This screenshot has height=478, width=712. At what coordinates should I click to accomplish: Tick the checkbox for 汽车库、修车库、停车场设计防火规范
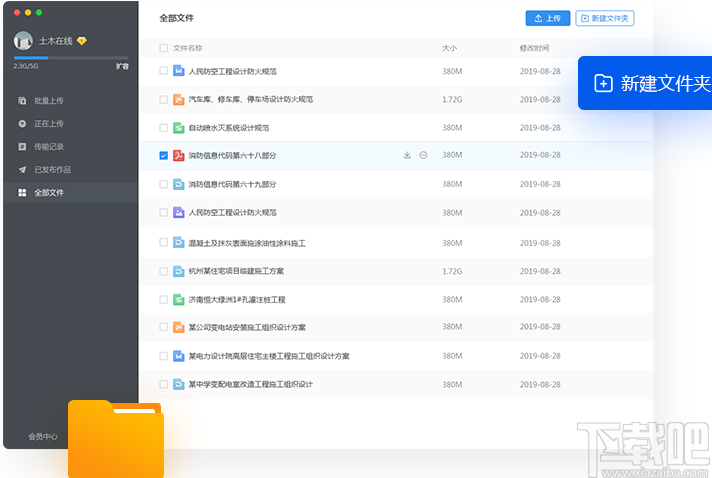[163, 99]
